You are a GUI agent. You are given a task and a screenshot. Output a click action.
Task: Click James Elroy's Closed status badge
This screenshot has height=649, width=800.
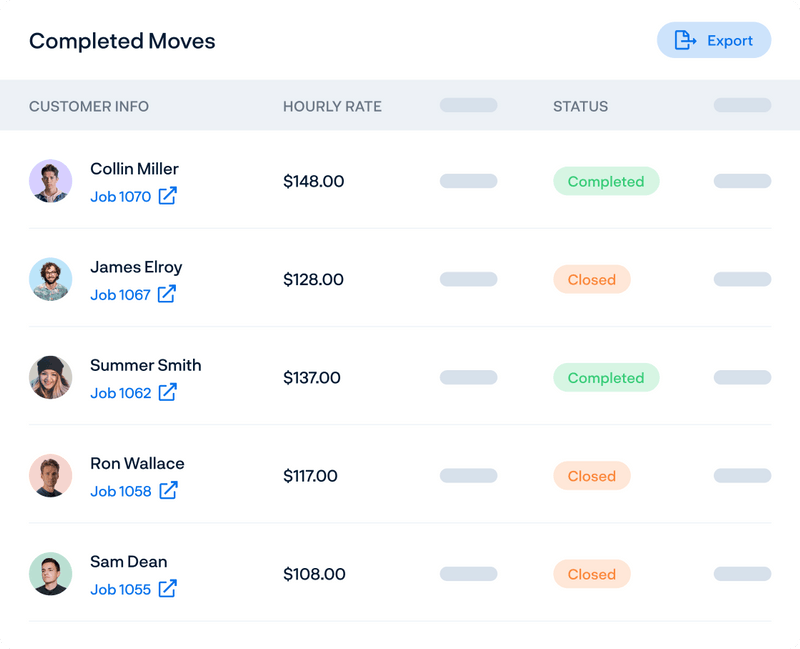pyautogui.click(x=591, y=279)
